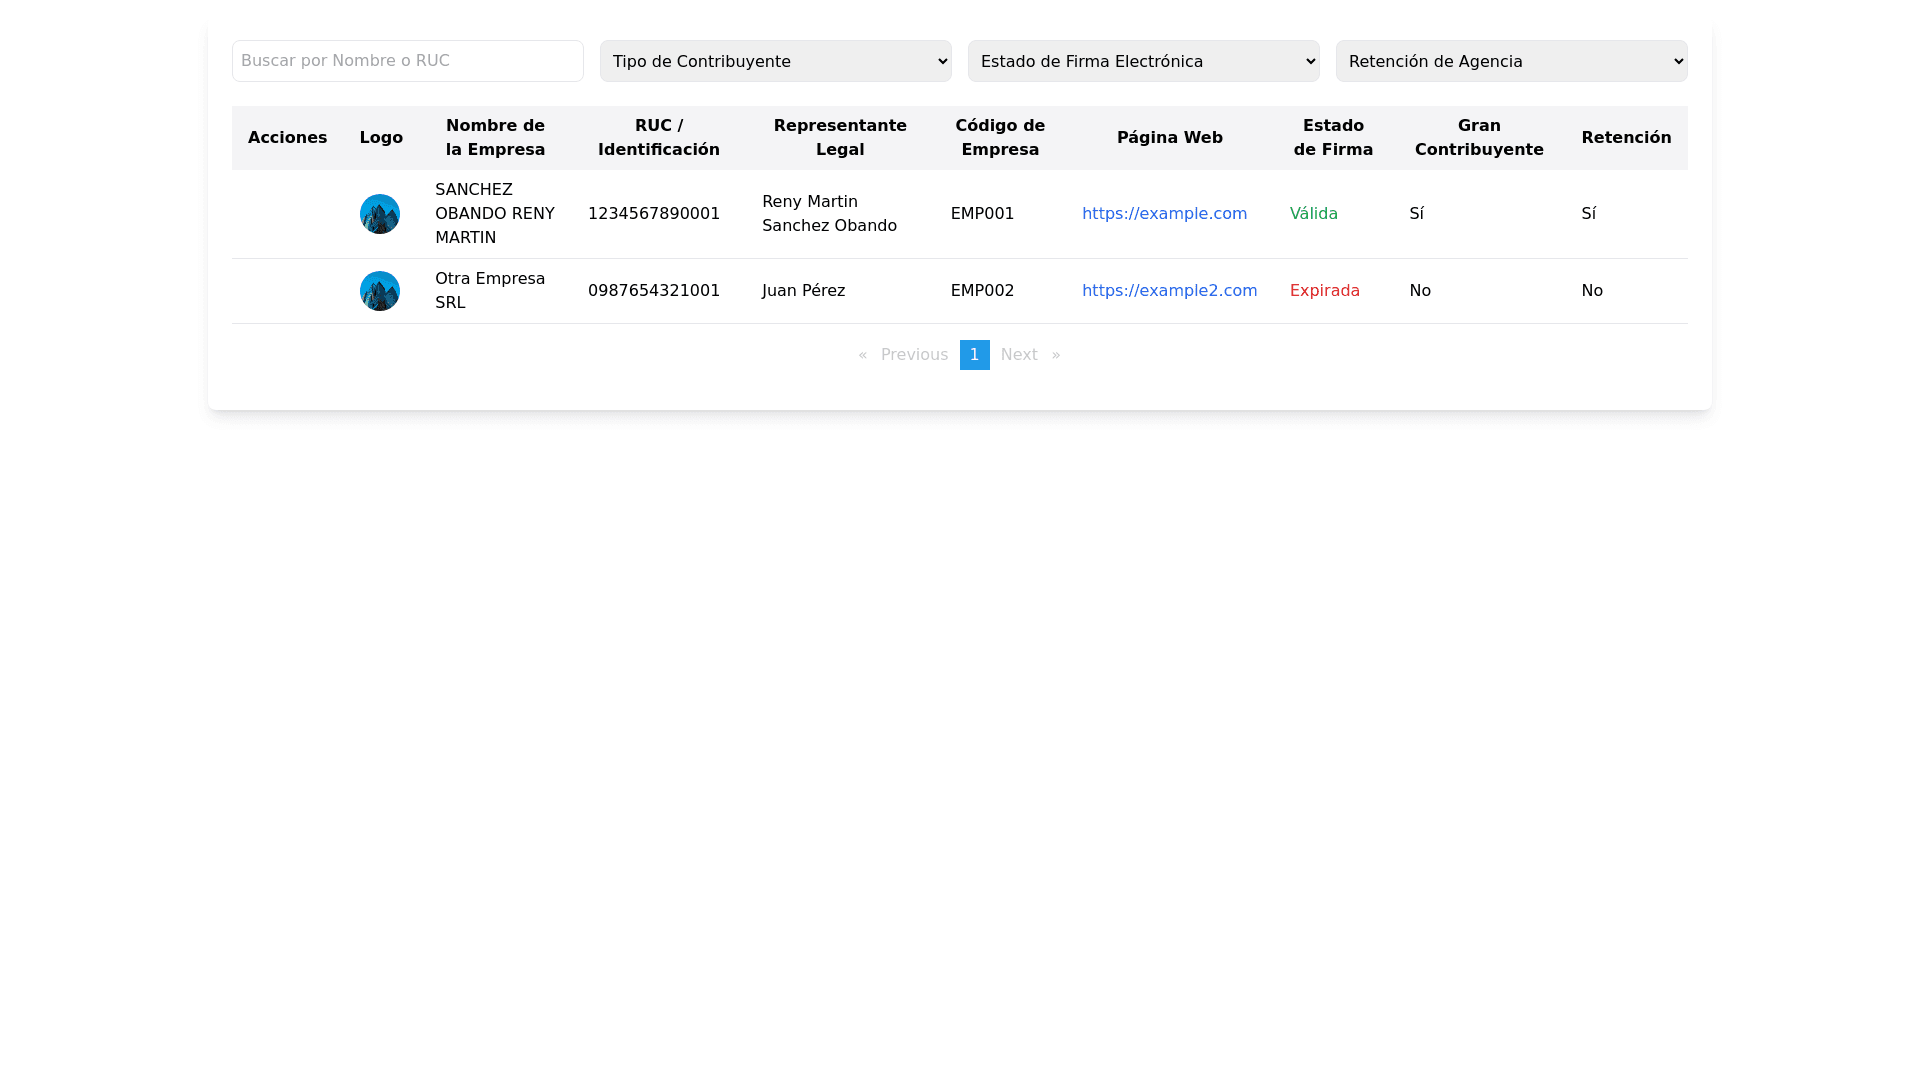Go to the Next page
This screenshot has height=1080, width=1920.
point(1019,355)
